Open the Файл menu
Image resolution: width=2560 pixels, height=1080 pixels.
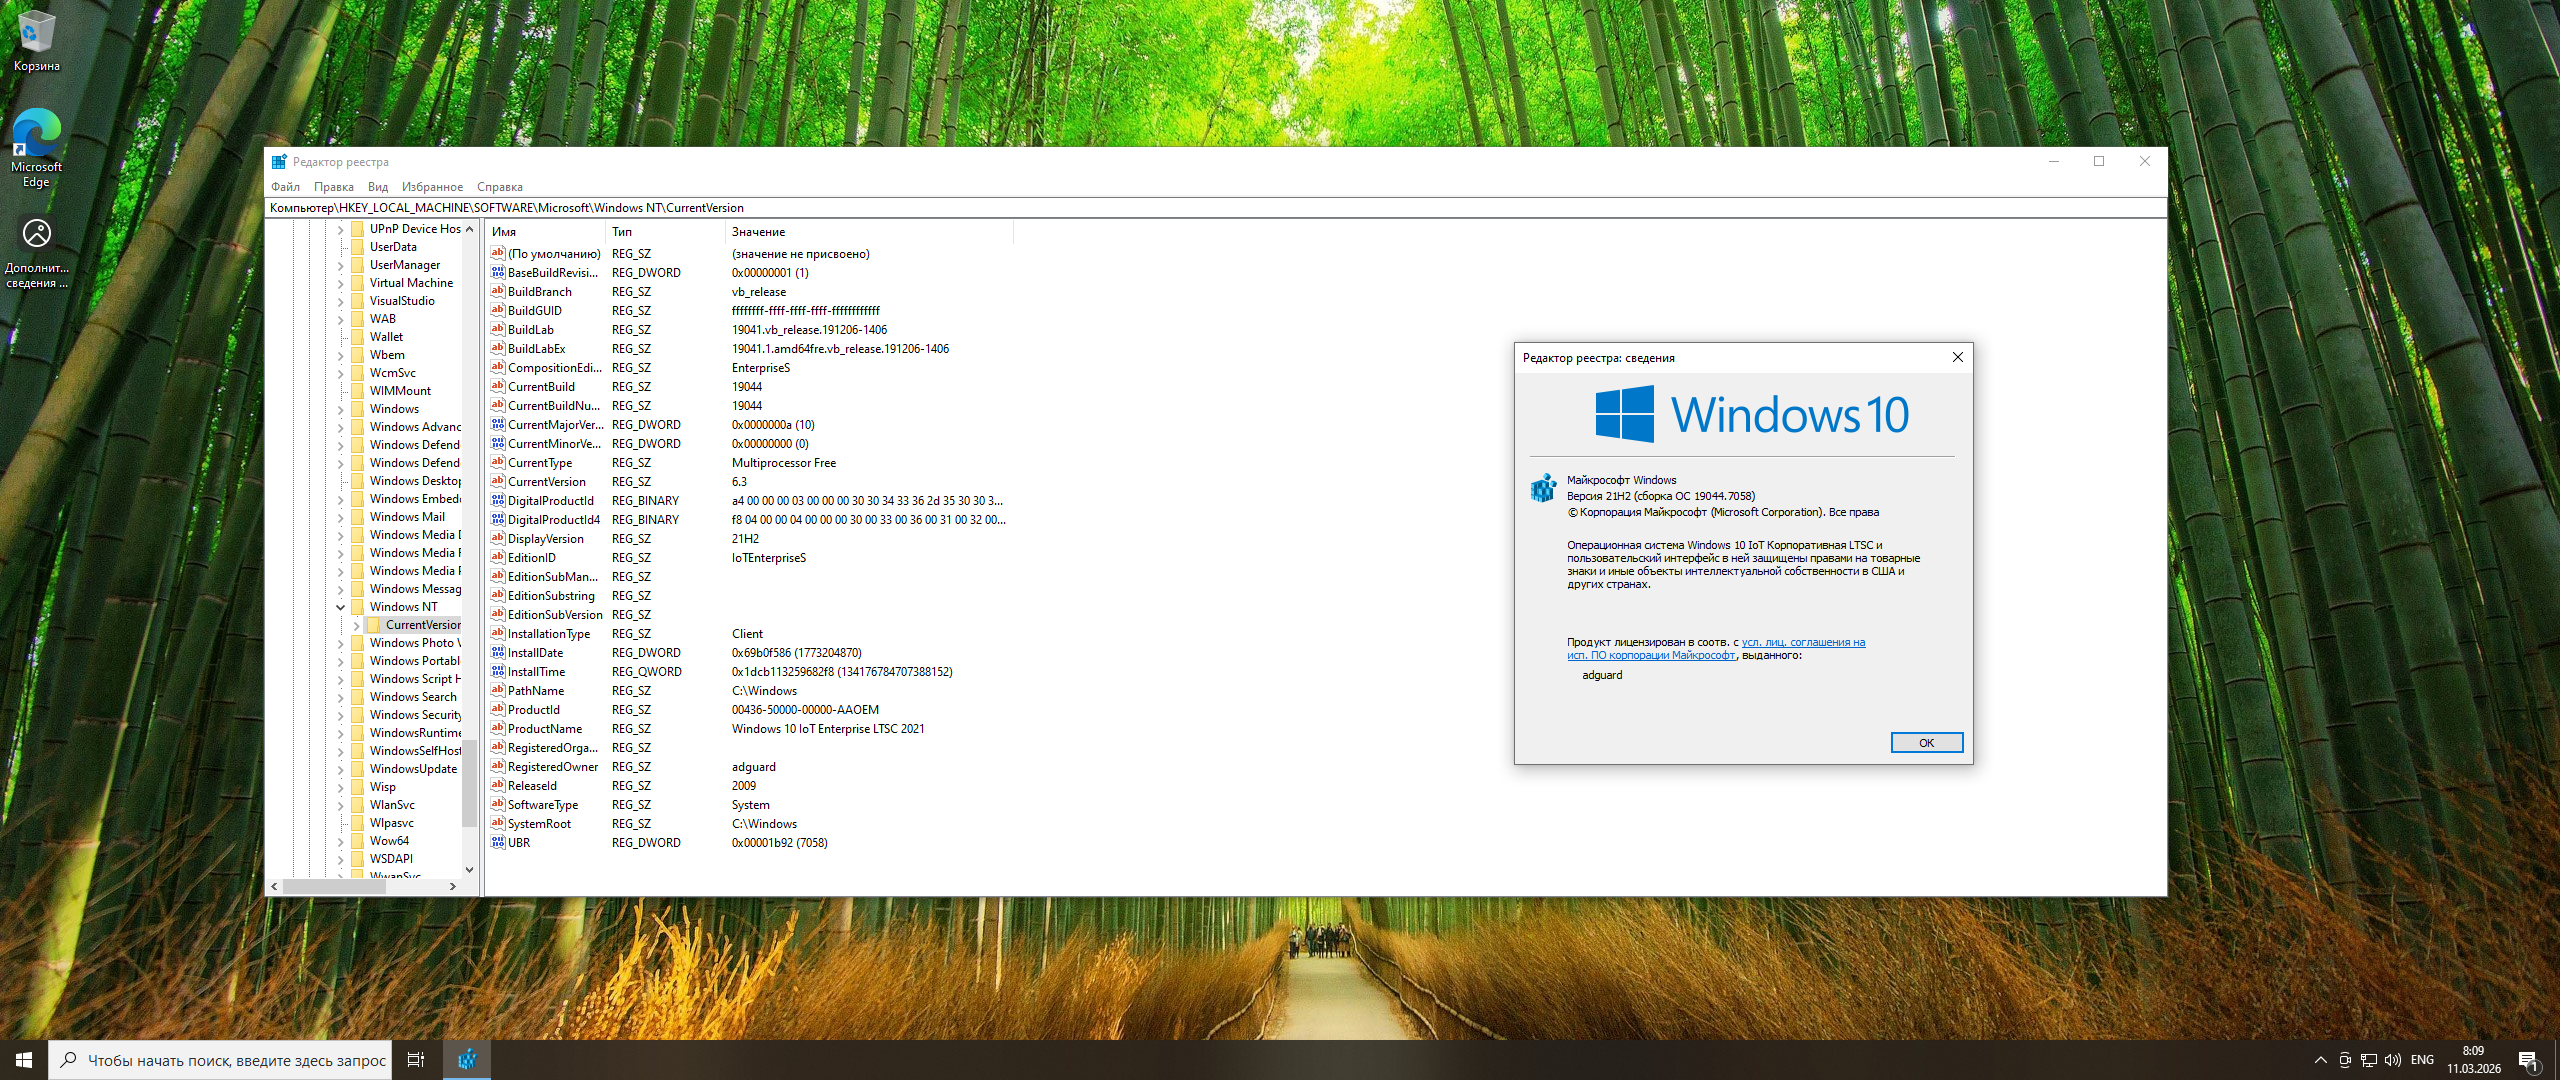[285, 187]
